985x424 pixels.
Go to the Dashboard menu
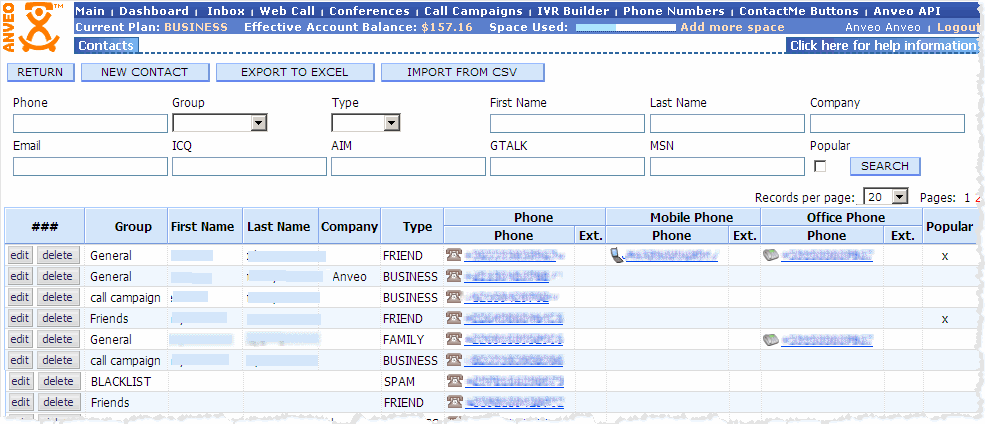[x=154, y=11]
